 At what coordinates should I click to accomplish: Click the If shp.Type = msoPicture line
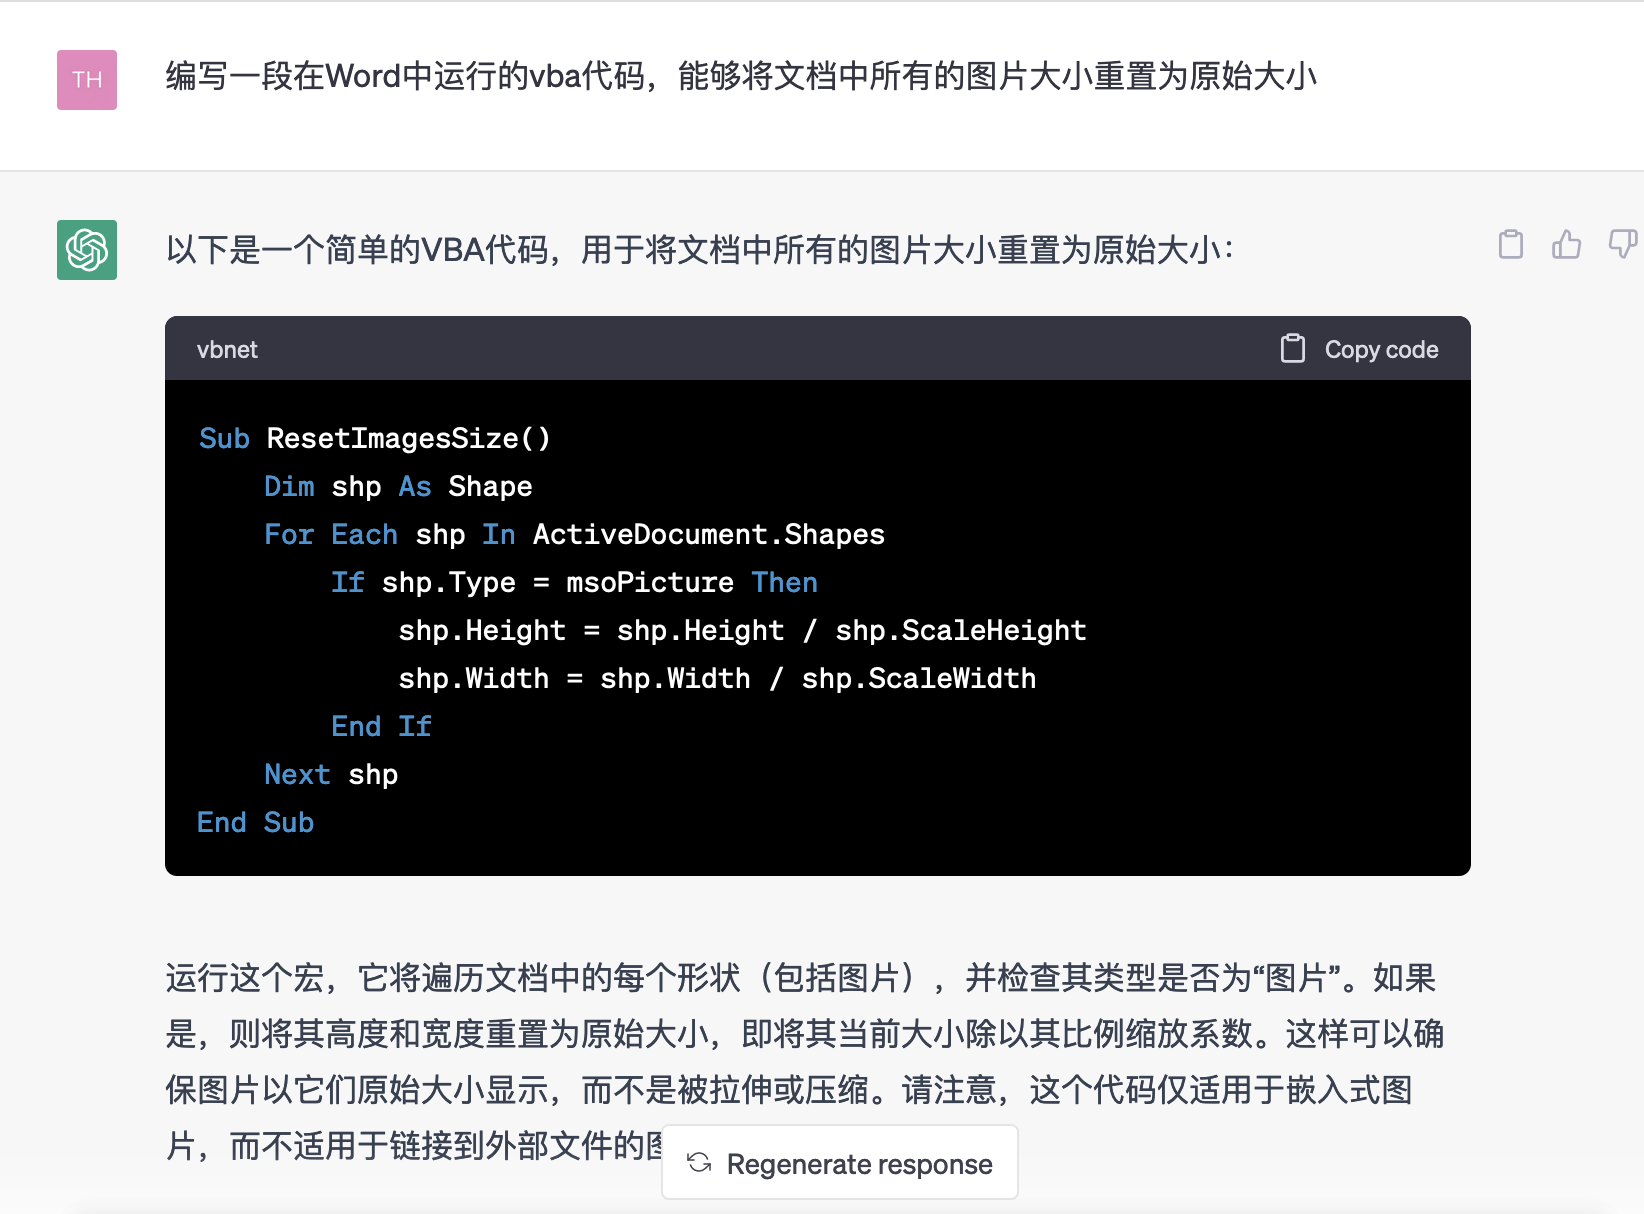tap(574, 583)
